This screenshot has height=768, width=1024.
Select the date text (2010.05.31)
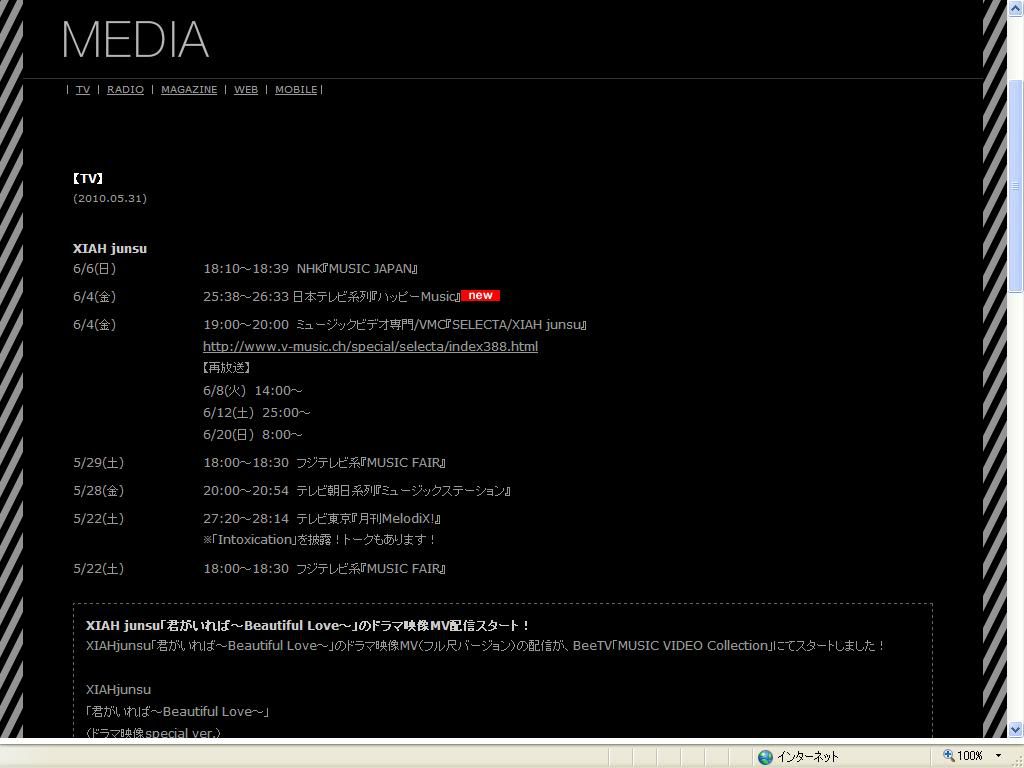pos(110,199)
